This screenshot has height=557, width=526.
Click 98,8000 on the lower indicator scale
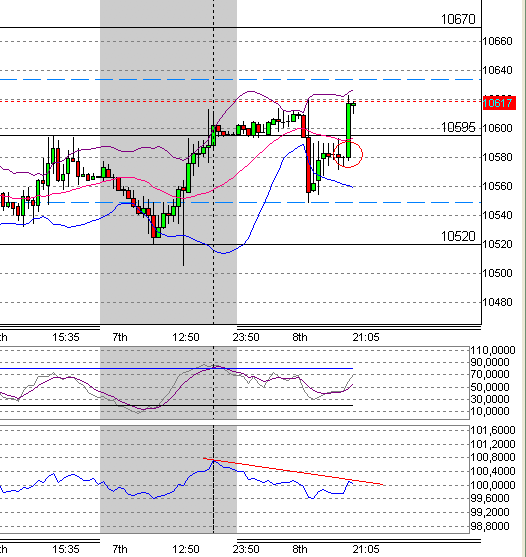coord(490,526)
